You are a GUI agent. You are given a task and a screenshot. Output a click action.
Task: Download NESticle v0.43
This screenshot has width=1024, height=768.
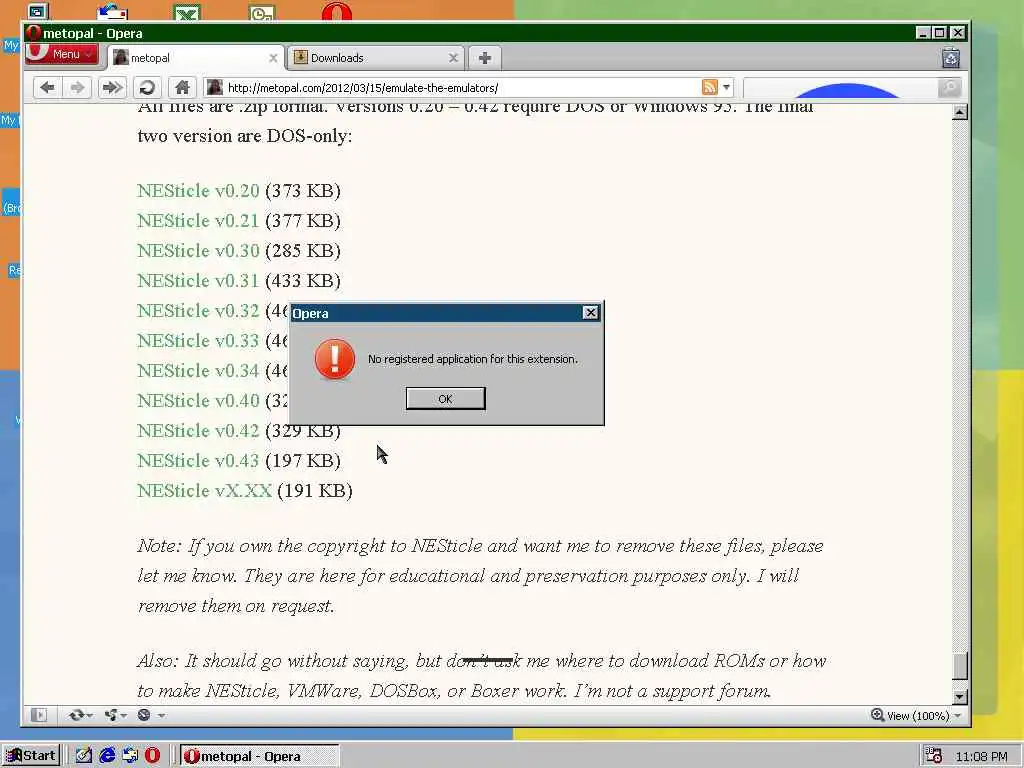[x=198, y=461]
